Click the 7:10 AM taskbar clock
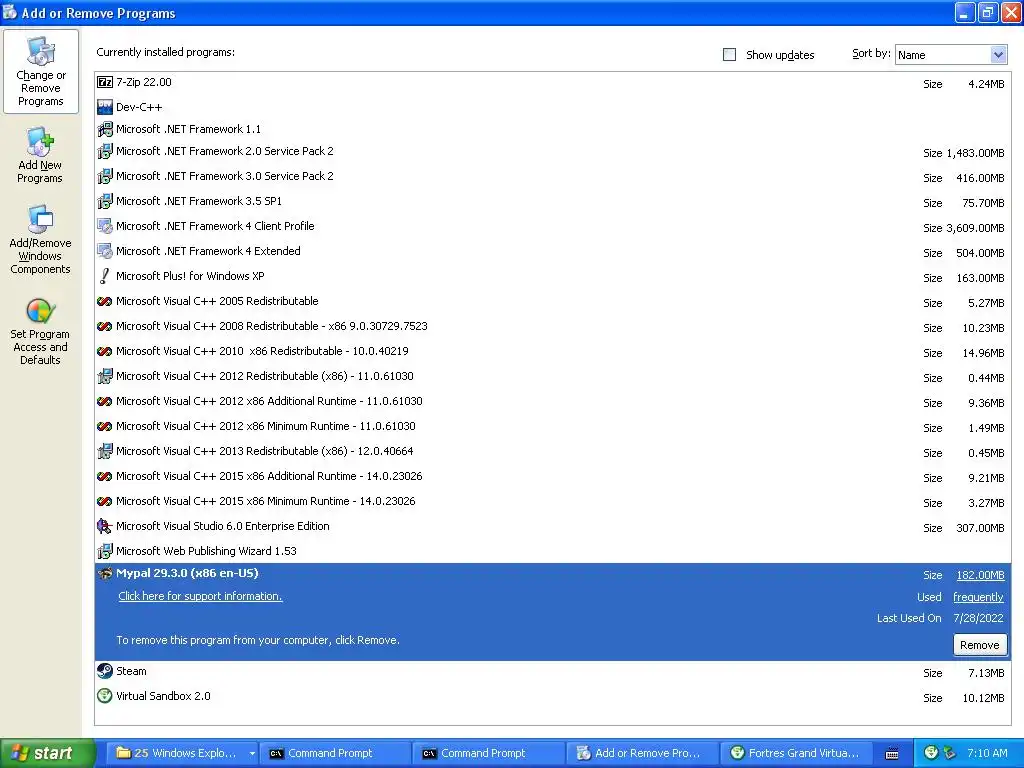Image resolution: width=1024 pixels, height=768 pixels. pos(987,753)
